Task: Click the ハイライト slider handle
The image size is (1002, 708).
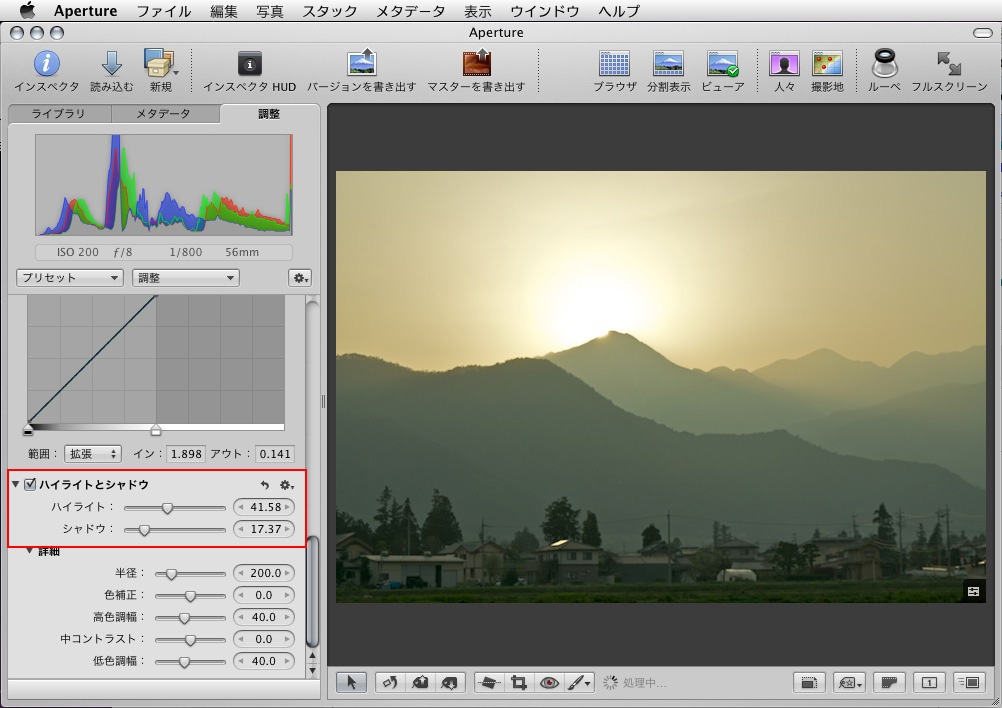Action: click(167, 508)
